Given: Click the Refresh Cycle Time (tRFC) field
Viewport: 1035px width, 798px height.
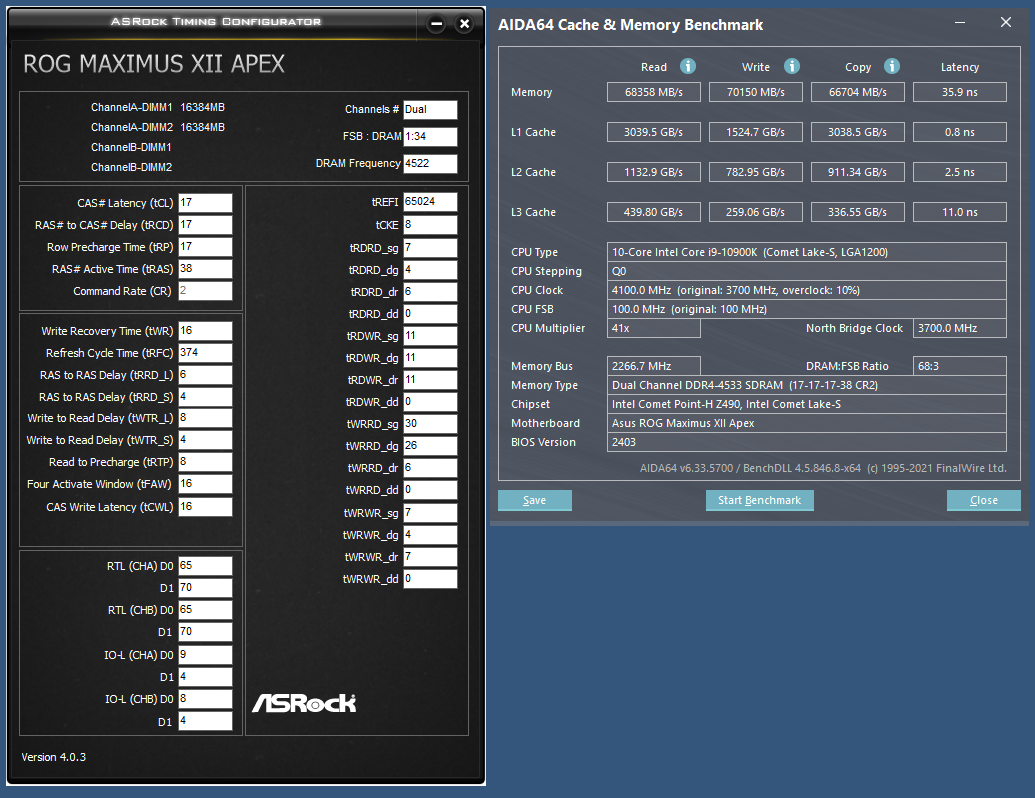Looking at the screenshot, I should [205, 353].
